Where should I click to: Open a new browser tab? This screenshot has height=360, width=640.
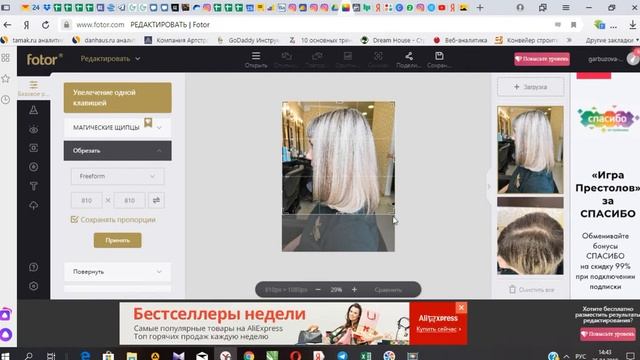tap(480, 7)
